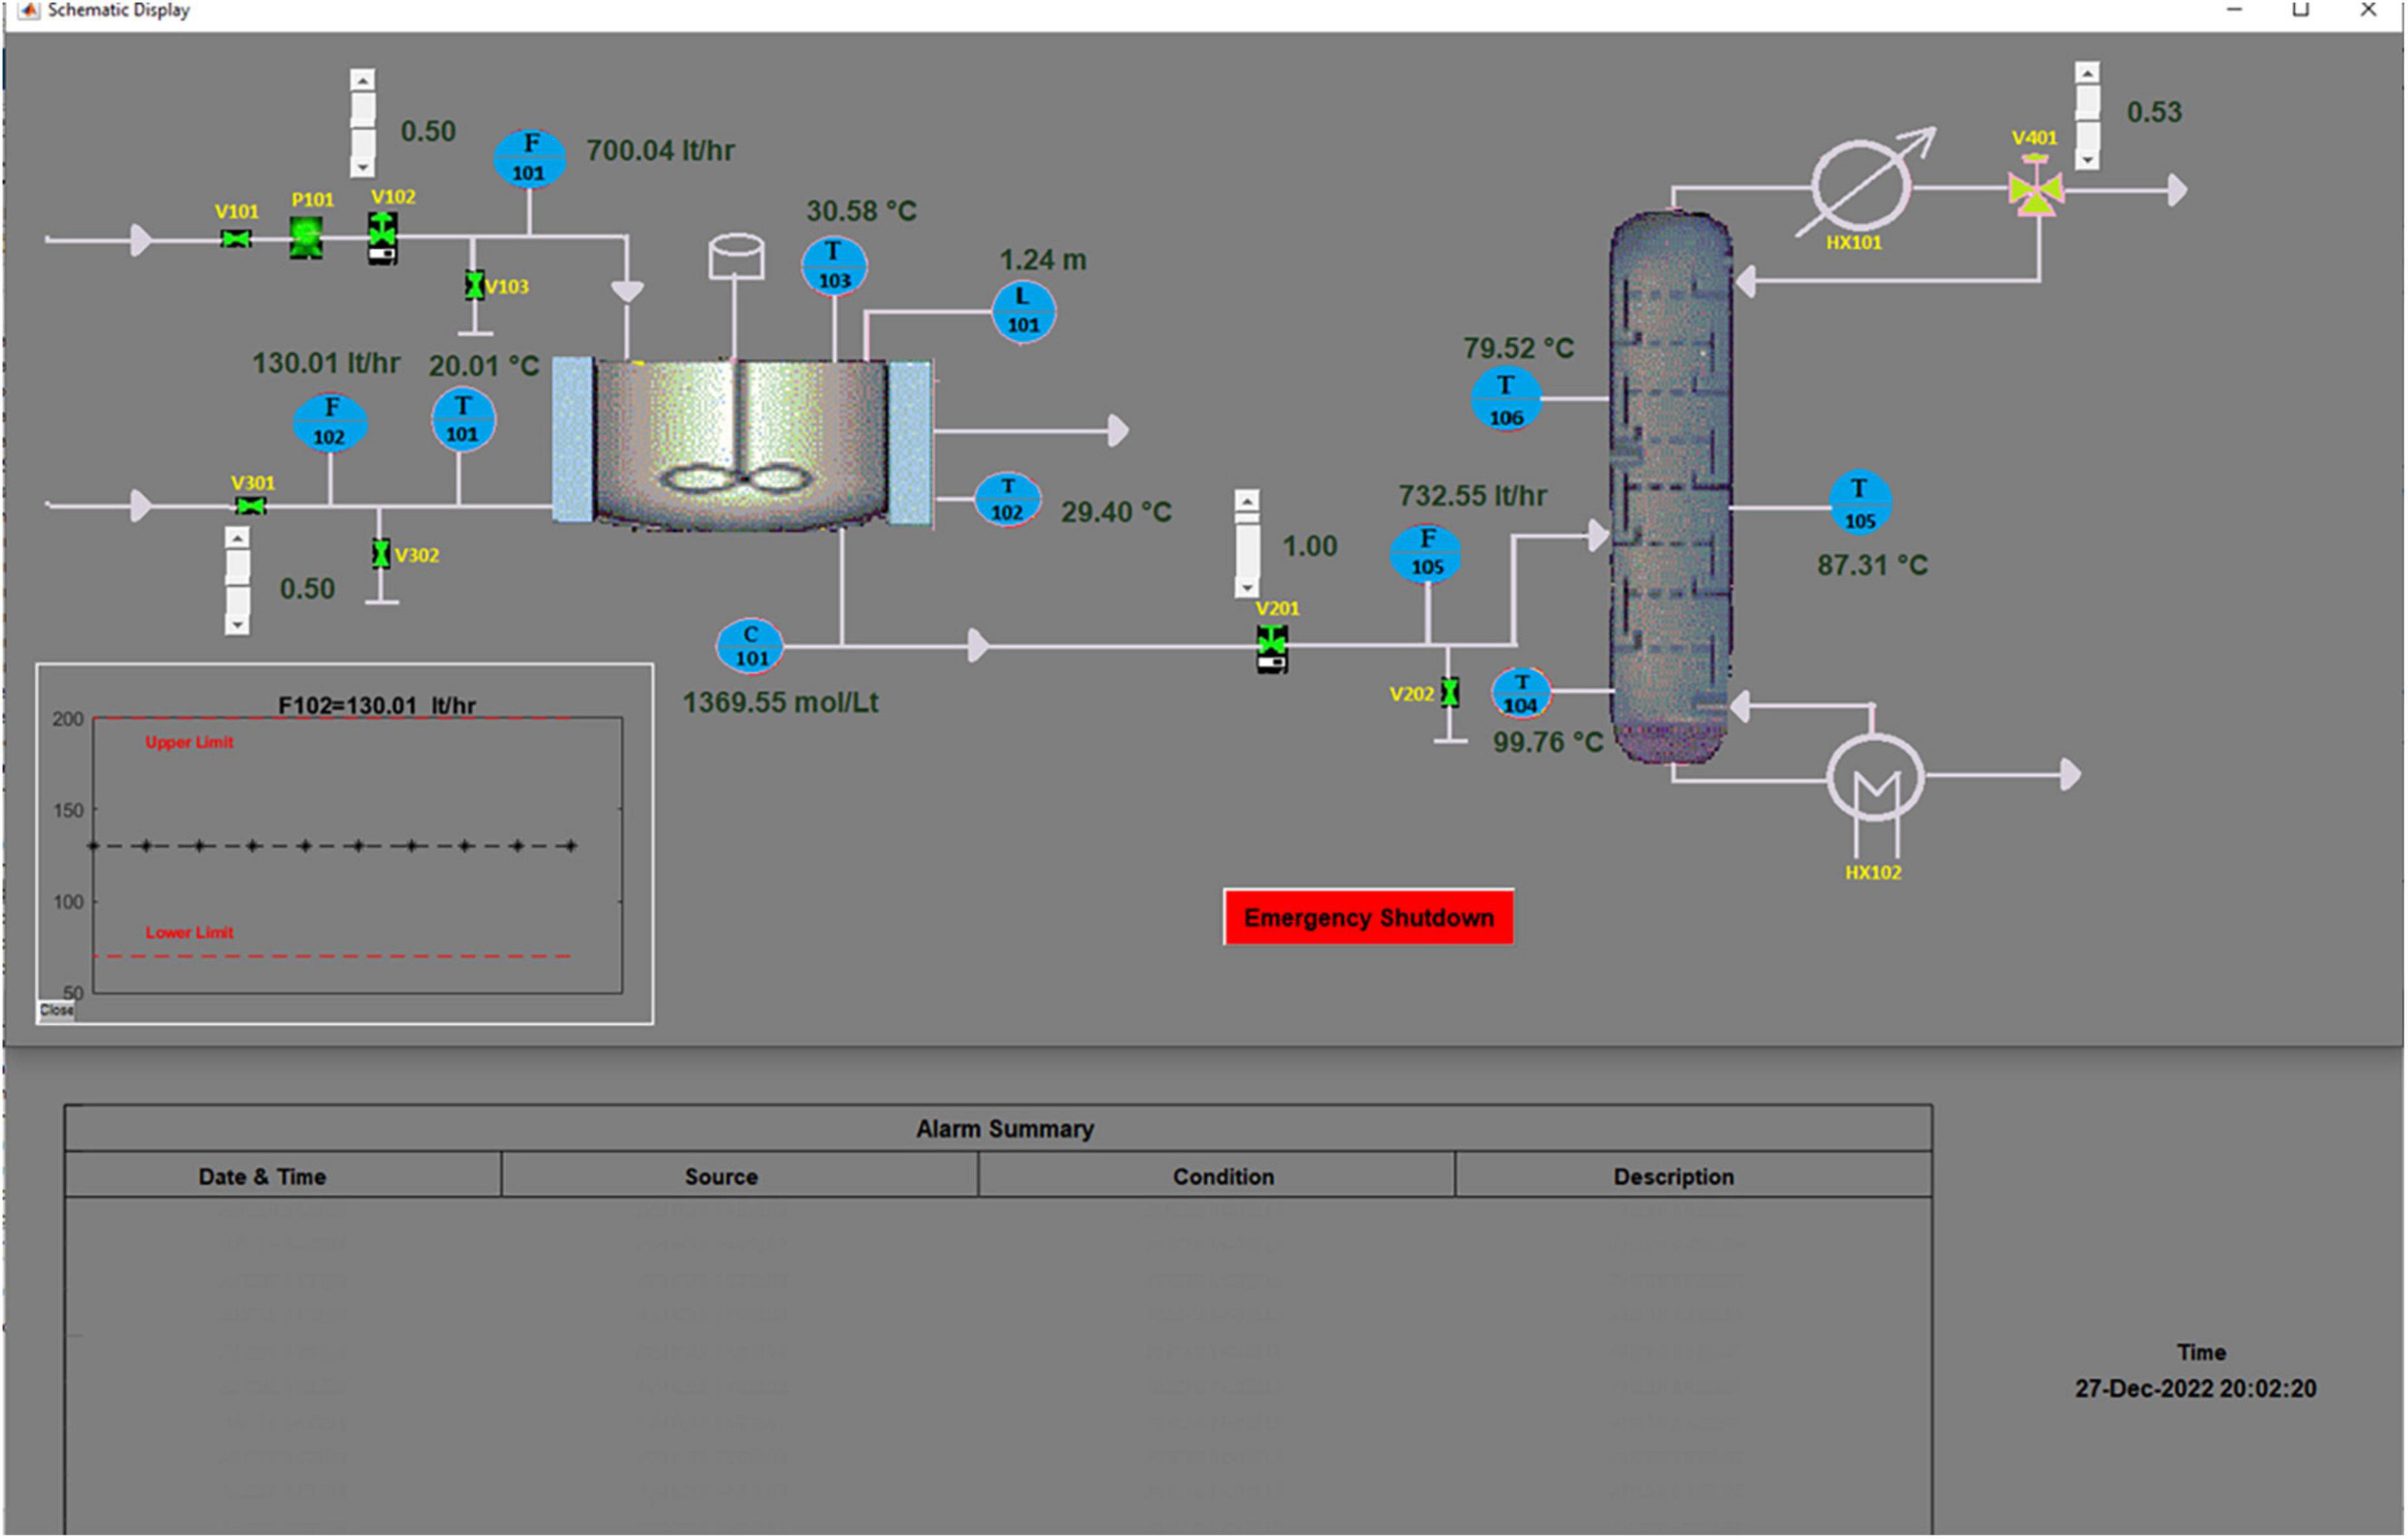This screenshot has height=1539, width=2408.
Task: Select the T103 temperature sensor
Action: tap(834, 266)
